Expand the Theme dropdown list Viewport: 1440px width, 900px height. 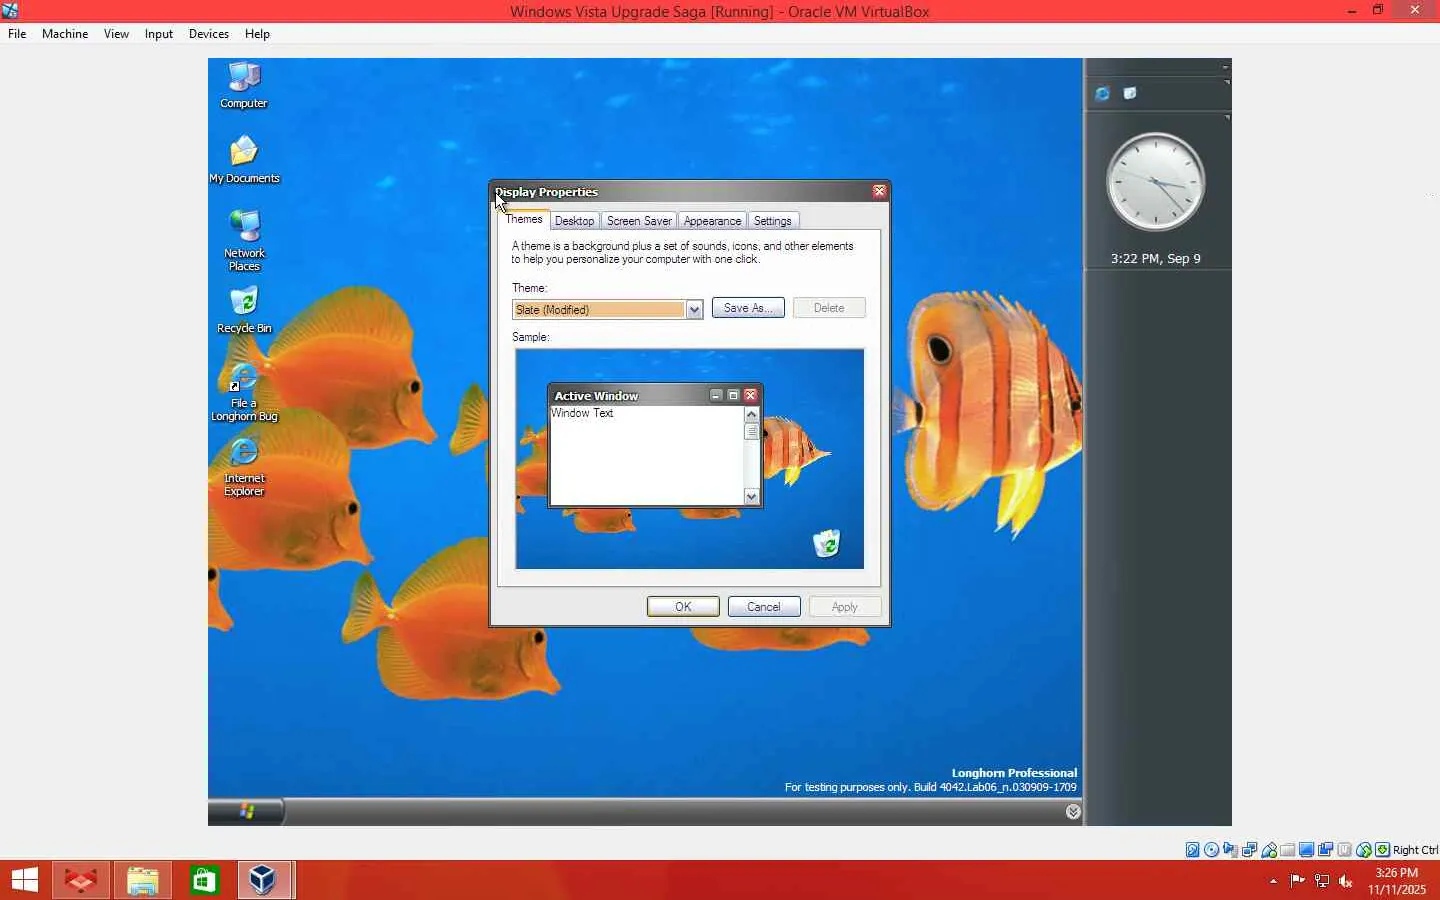pyautogui.click(x=694, y=309)
